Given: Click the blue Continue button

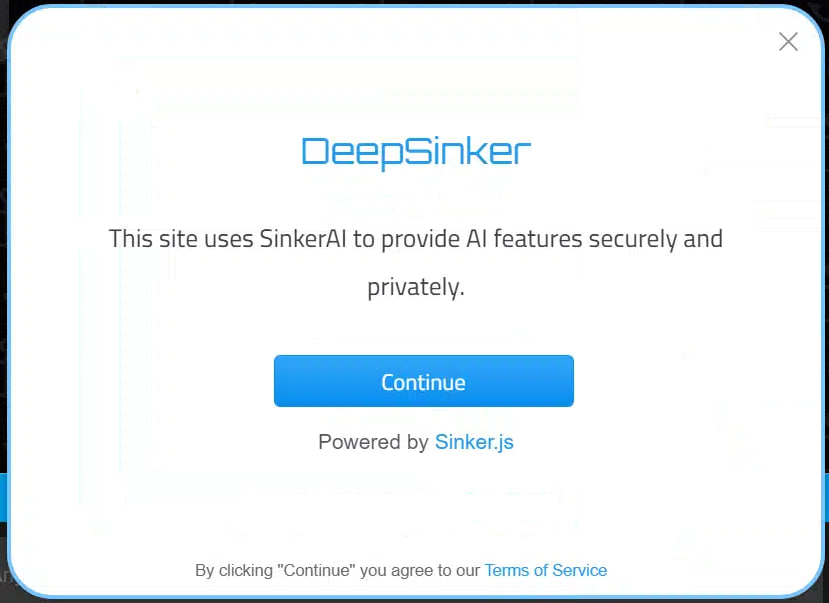Looking at the screenshot, I should point(423,381).
